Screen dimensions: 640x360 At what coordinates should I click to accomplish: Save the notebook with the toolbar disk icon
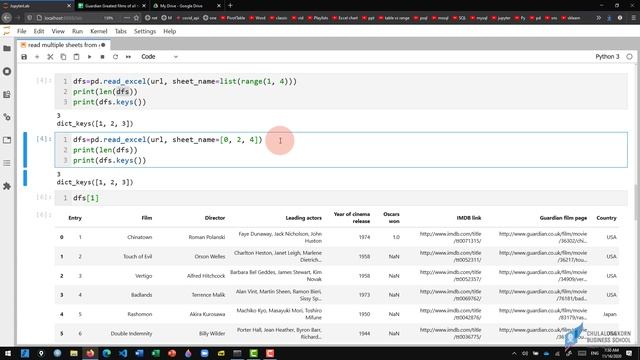pyautogui.click(x=24, y=57)
